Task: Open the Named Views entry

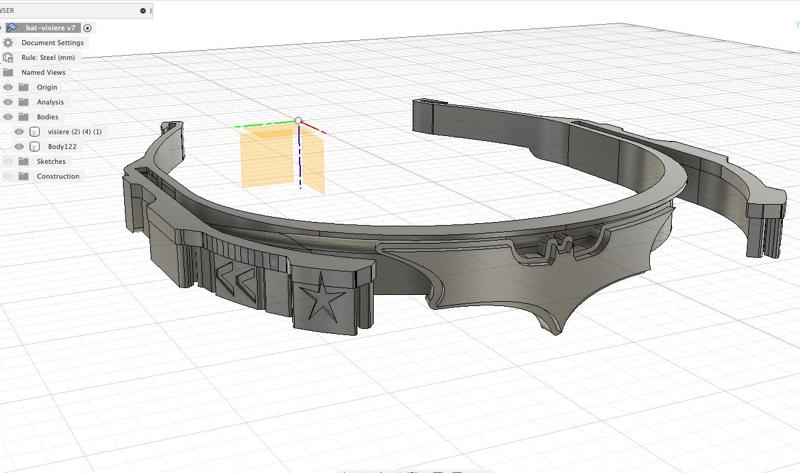Action: click(43, 72)
